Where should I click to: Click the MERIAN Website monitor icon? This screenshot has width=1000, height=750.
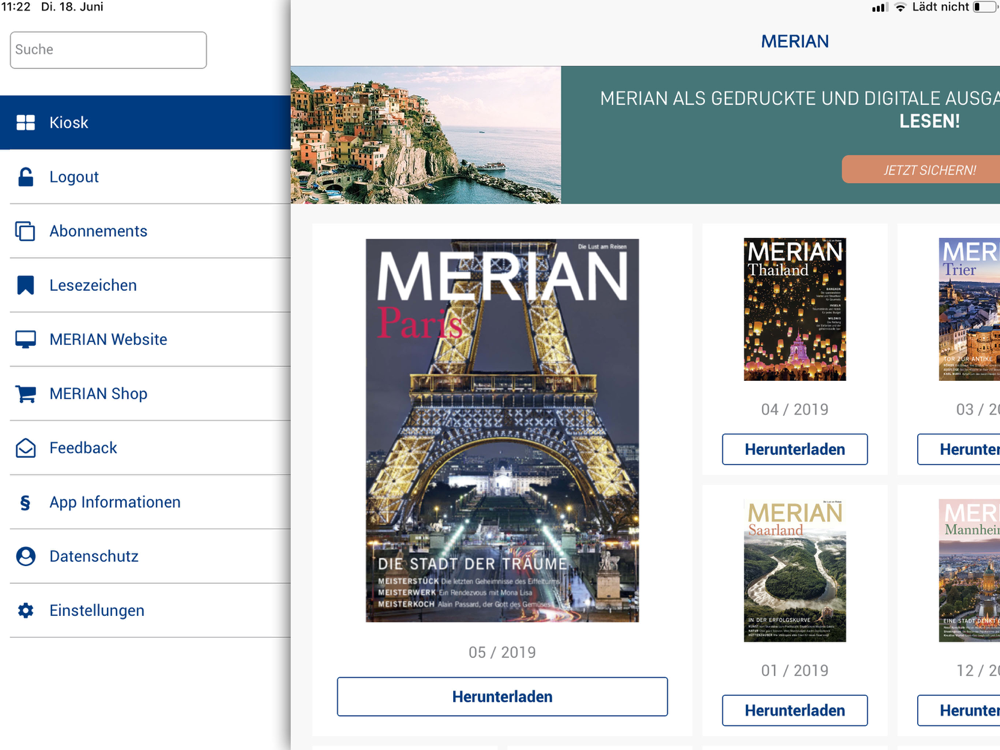[26, 339]
